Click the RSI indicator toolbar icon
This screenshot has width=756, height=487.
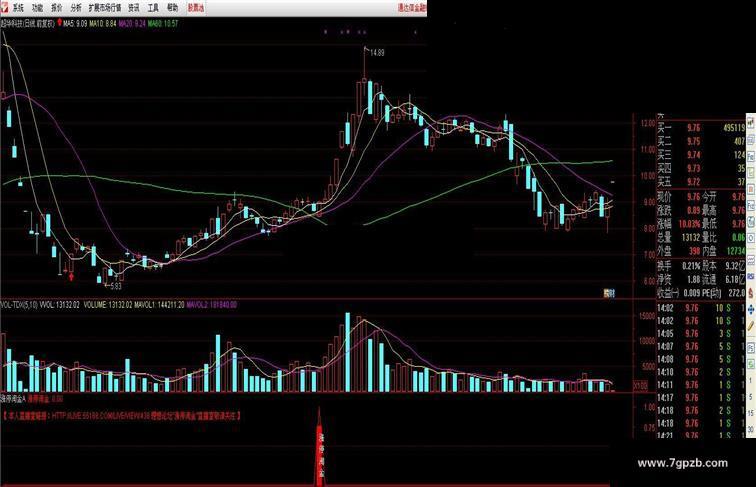(751, 276)
